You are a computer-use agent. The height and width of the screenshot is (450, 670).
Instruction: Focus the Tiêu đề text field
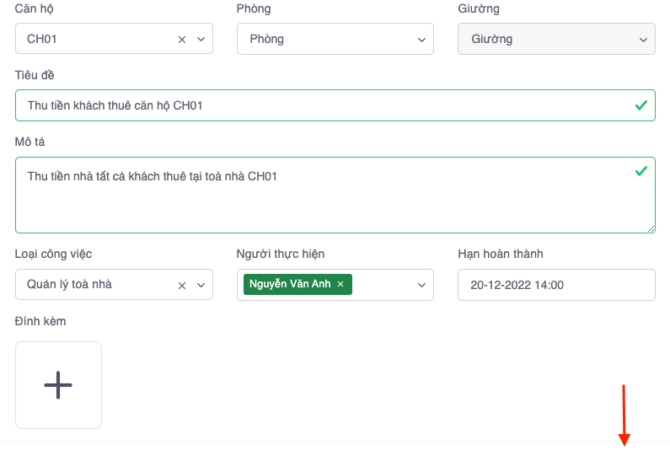coord(320,105)
